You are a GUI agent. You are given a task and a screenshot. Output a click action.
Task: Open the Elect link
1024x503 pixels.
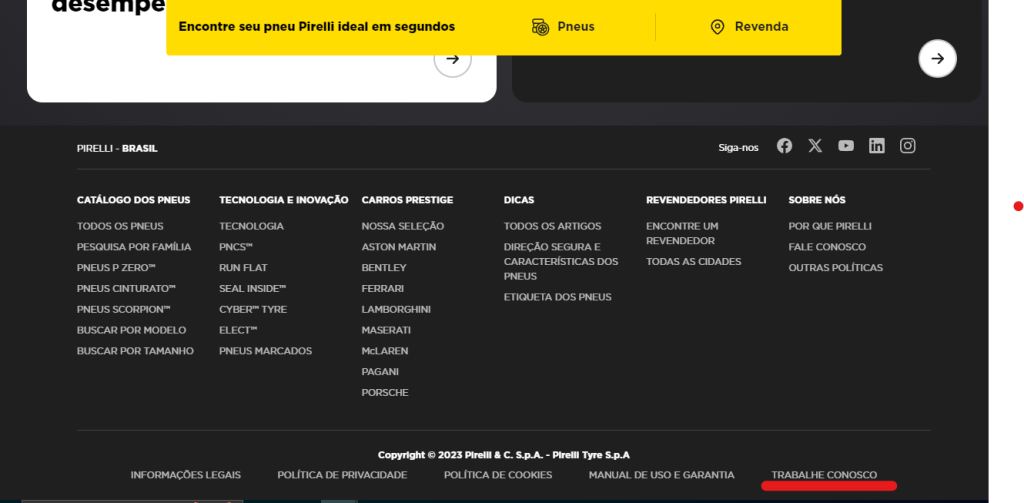238,331
